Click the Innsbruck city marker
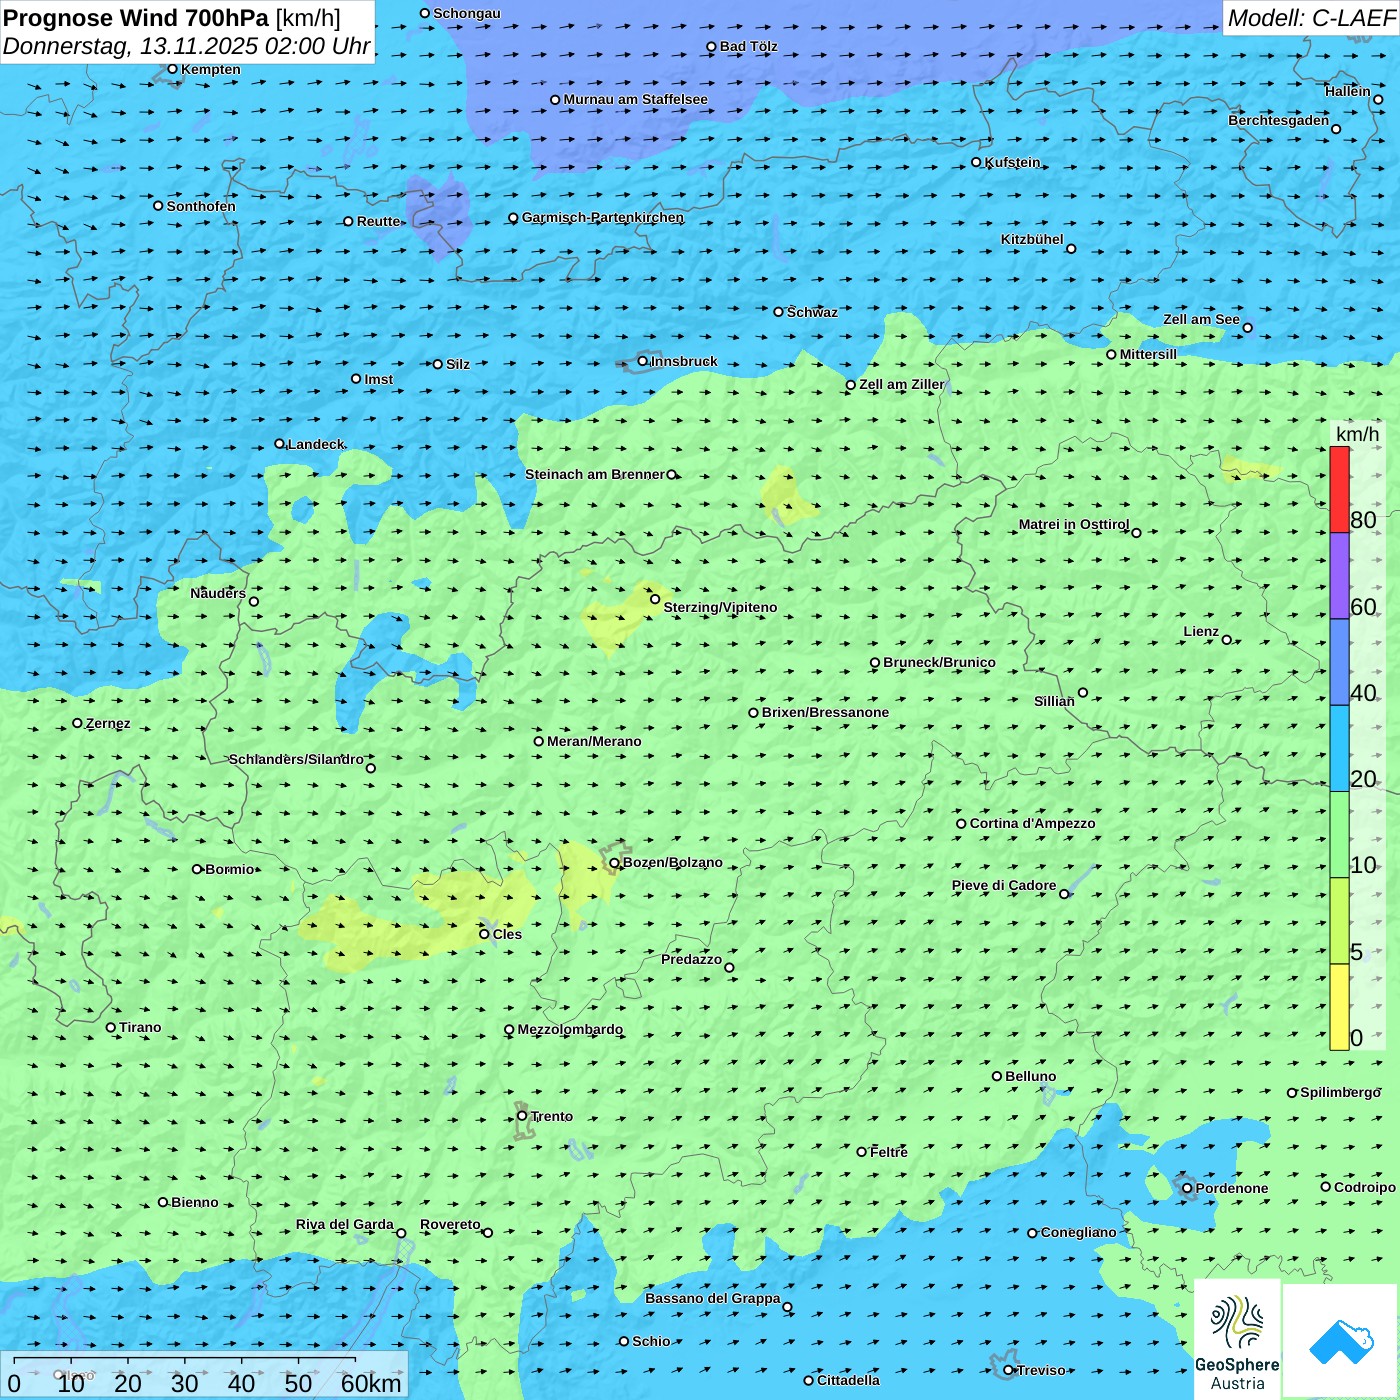 (x=643, y=361)
